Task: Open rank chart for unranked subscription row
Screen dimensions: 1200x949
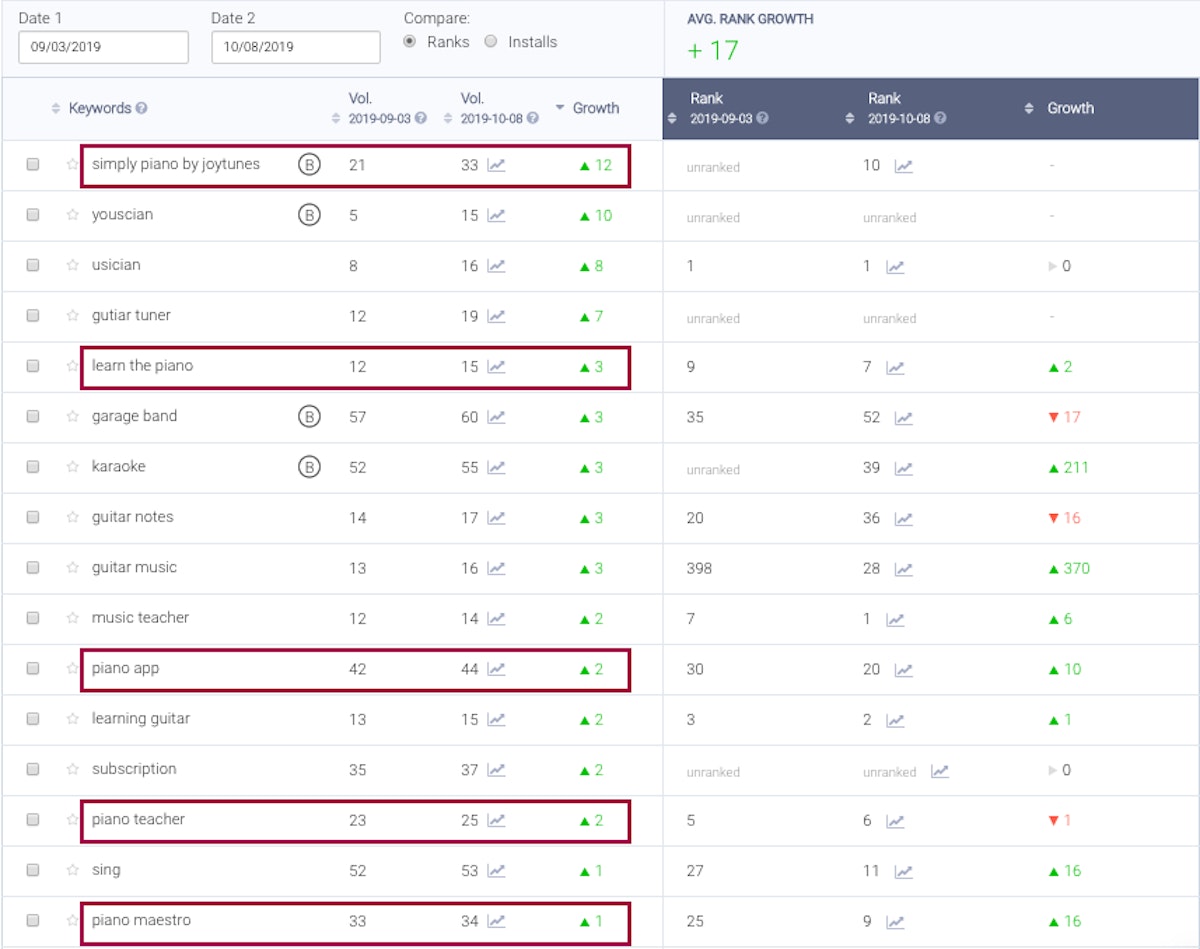Action: click(x=939, y=771)
